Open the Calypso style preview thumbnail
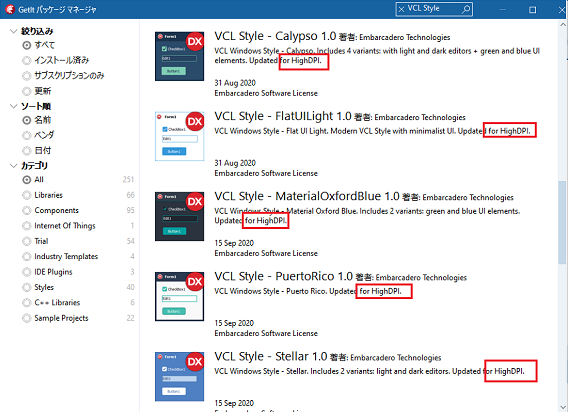Screen dimensions: 568x412 (x=179, y=56)
